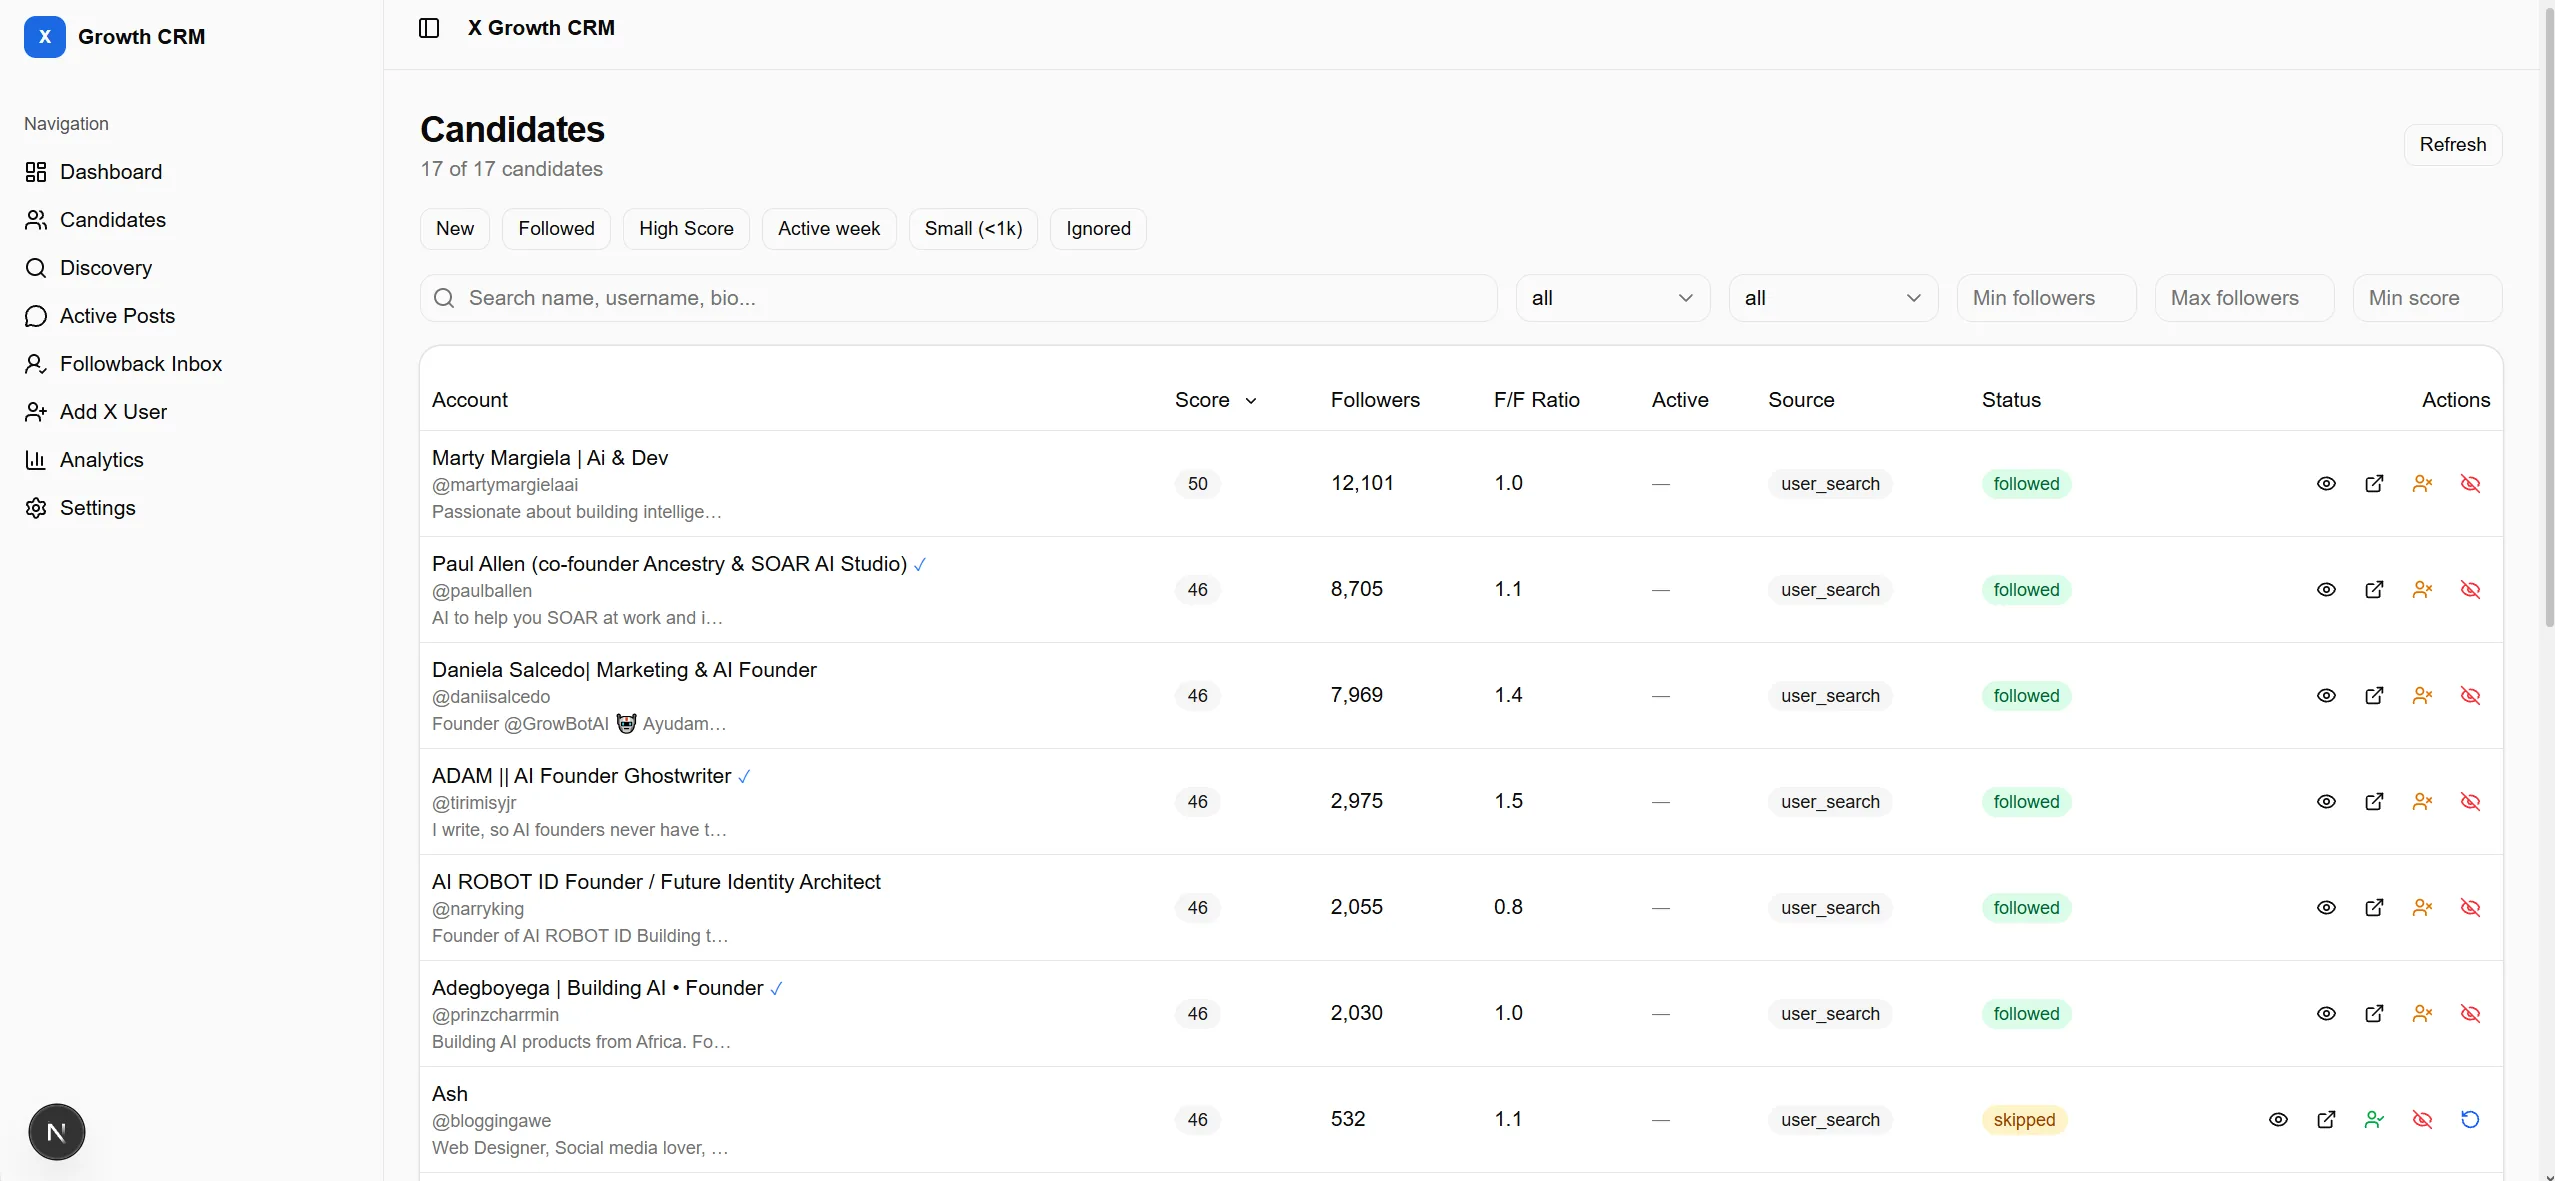Open the second 'all' filter dropdown

click(x=1833, y=298)
